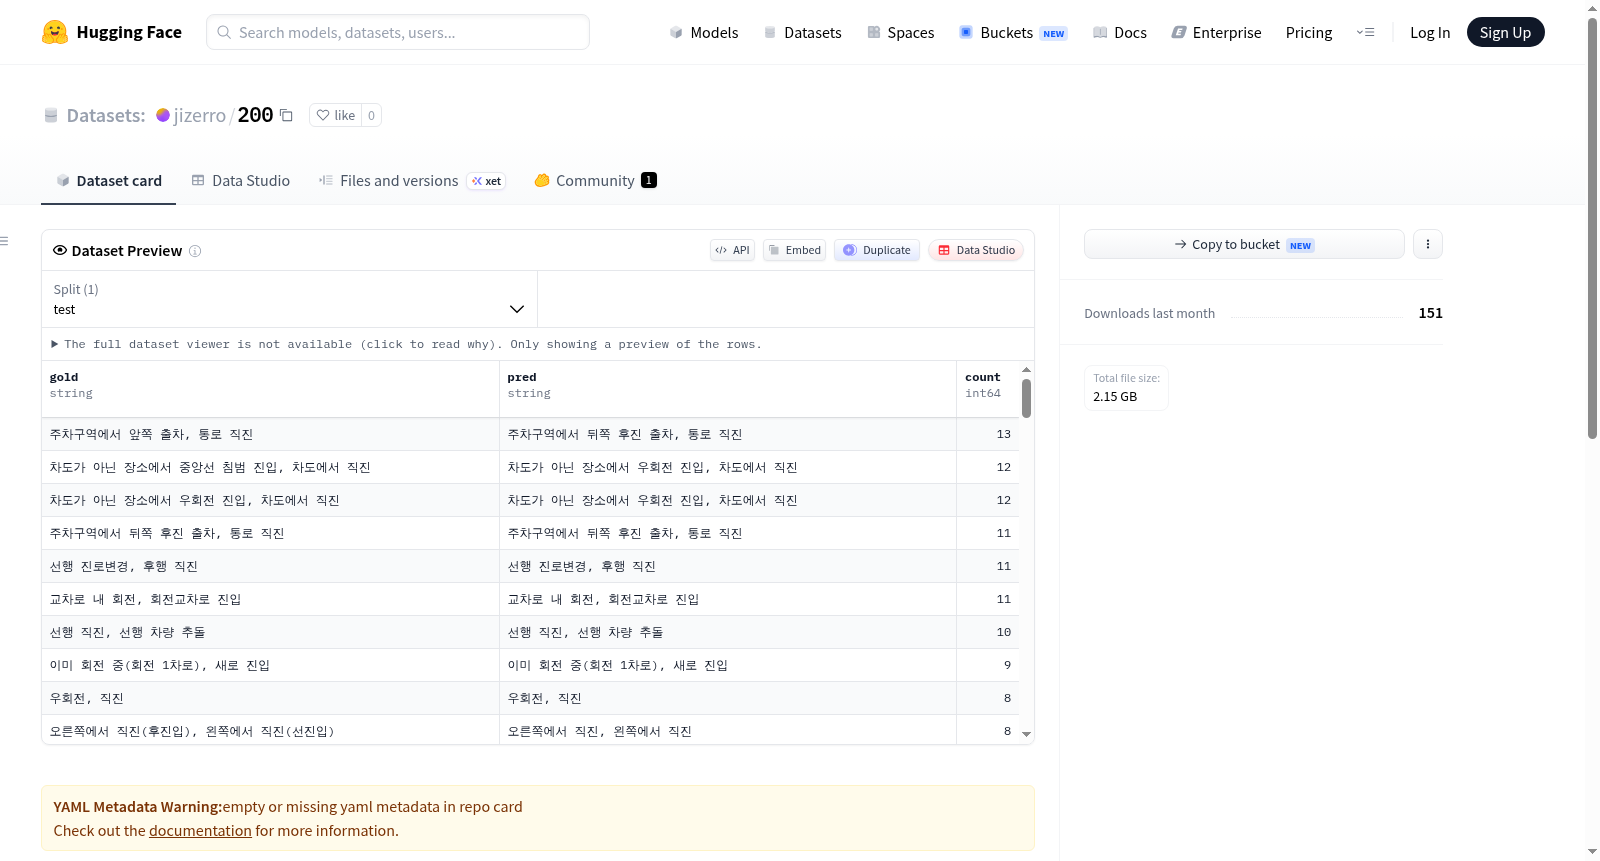Click the eye icon beside Dataset Preview
Screen dimensions: 1600x861
tap(60, 250)
